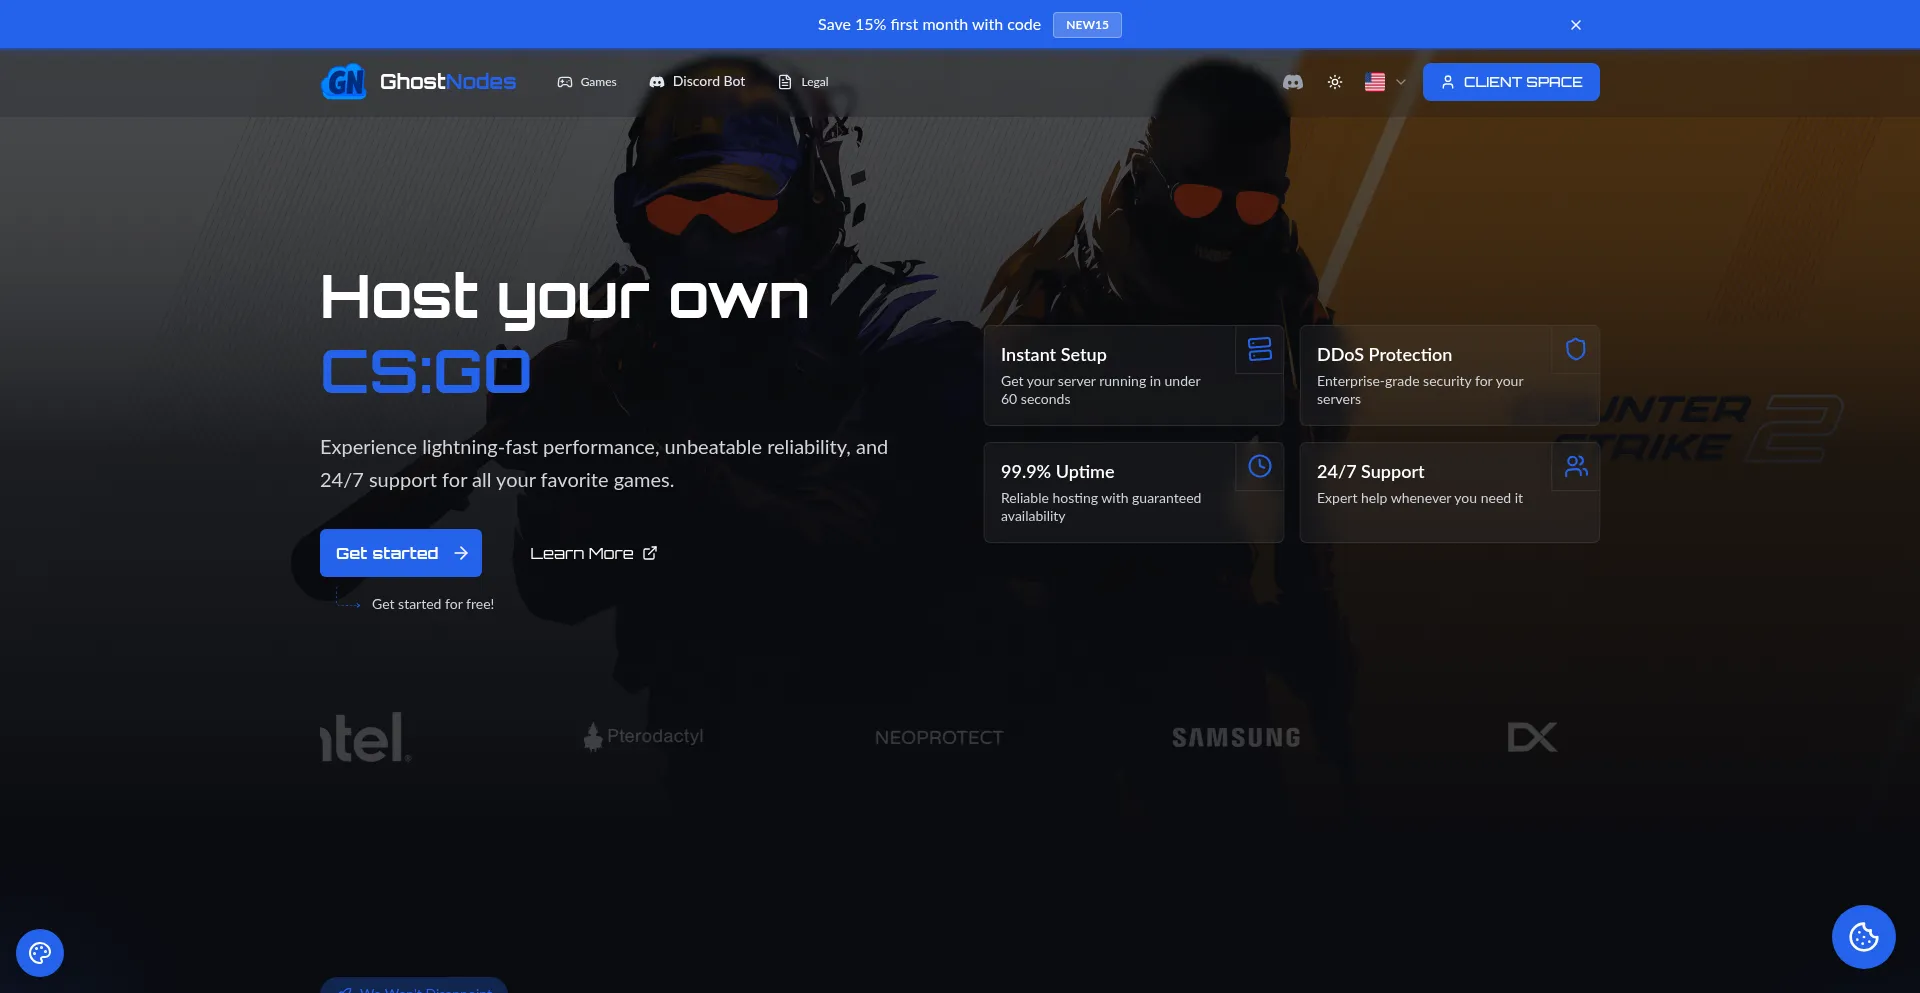Expand the language dropdown chevron

(1401, 82)
